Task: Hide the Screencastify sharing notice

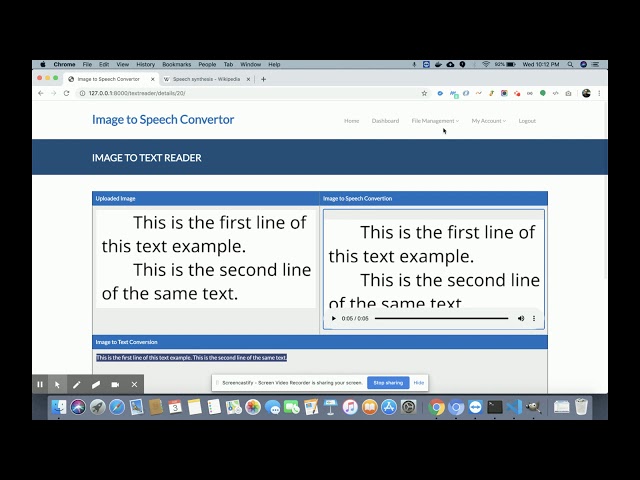Action: click(419, 383)
